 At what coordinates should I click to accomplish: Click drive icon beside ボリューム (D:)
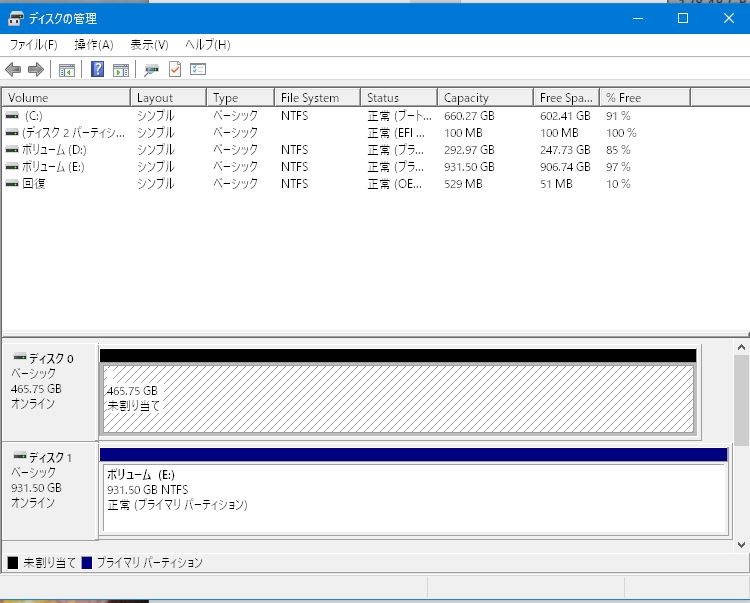(x=12, y=150)
